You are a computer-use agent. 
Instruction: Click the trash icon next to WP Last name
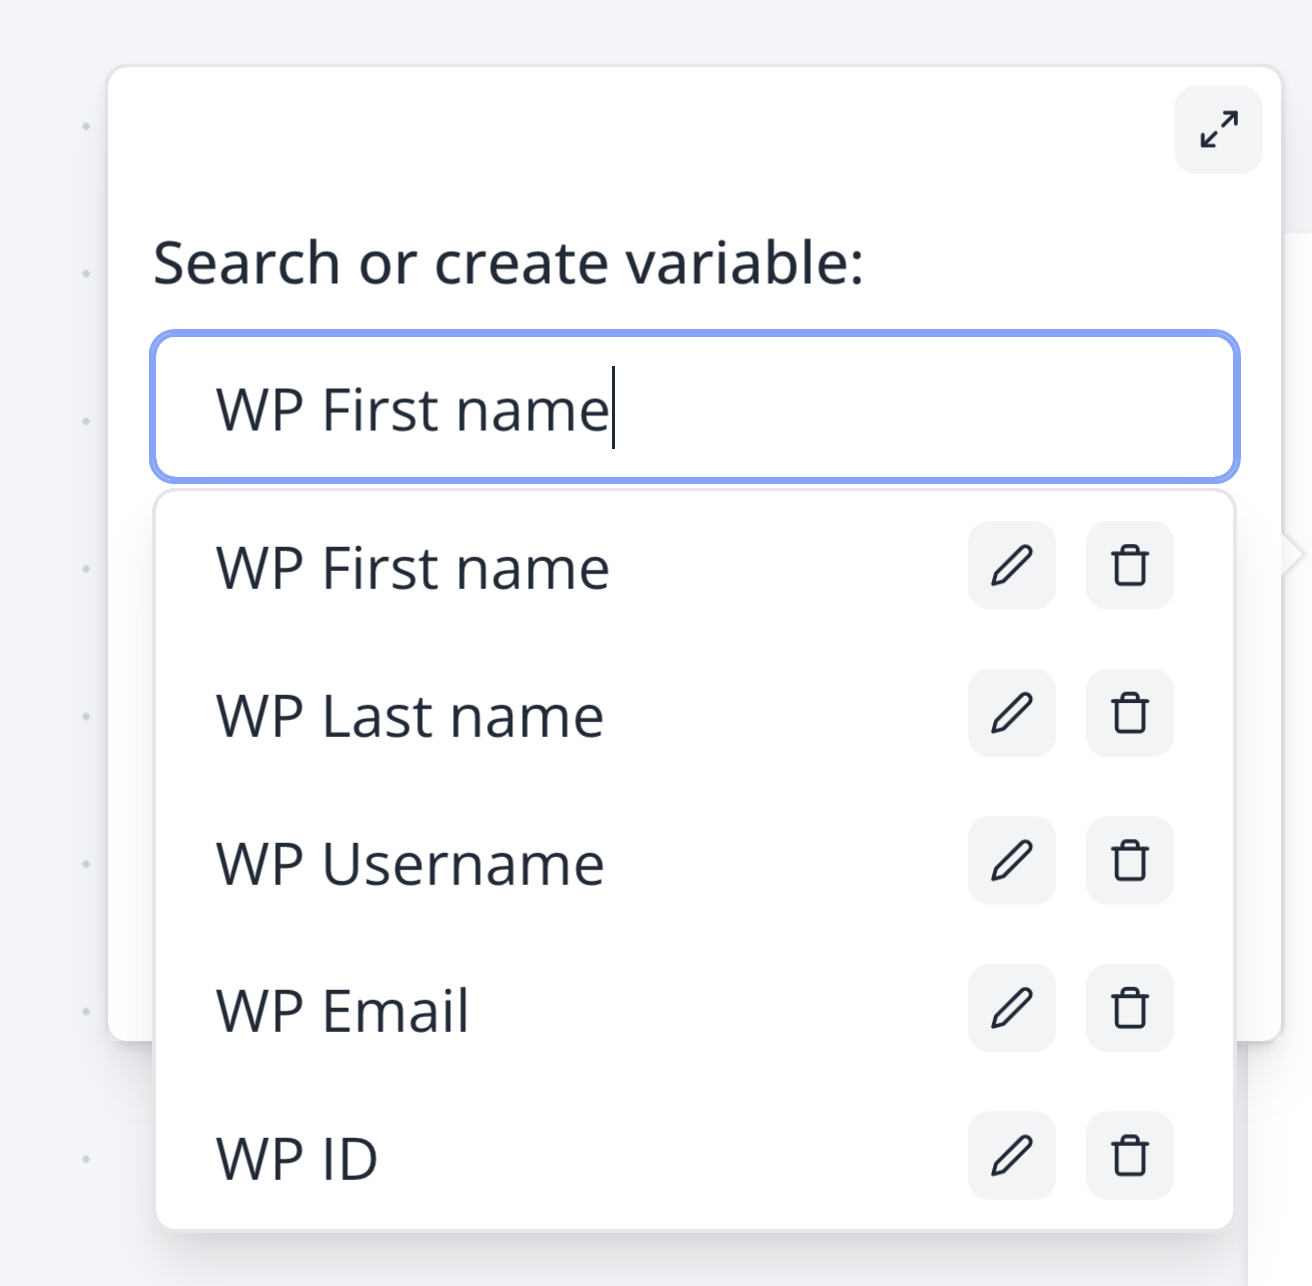tap(1129, 714)
